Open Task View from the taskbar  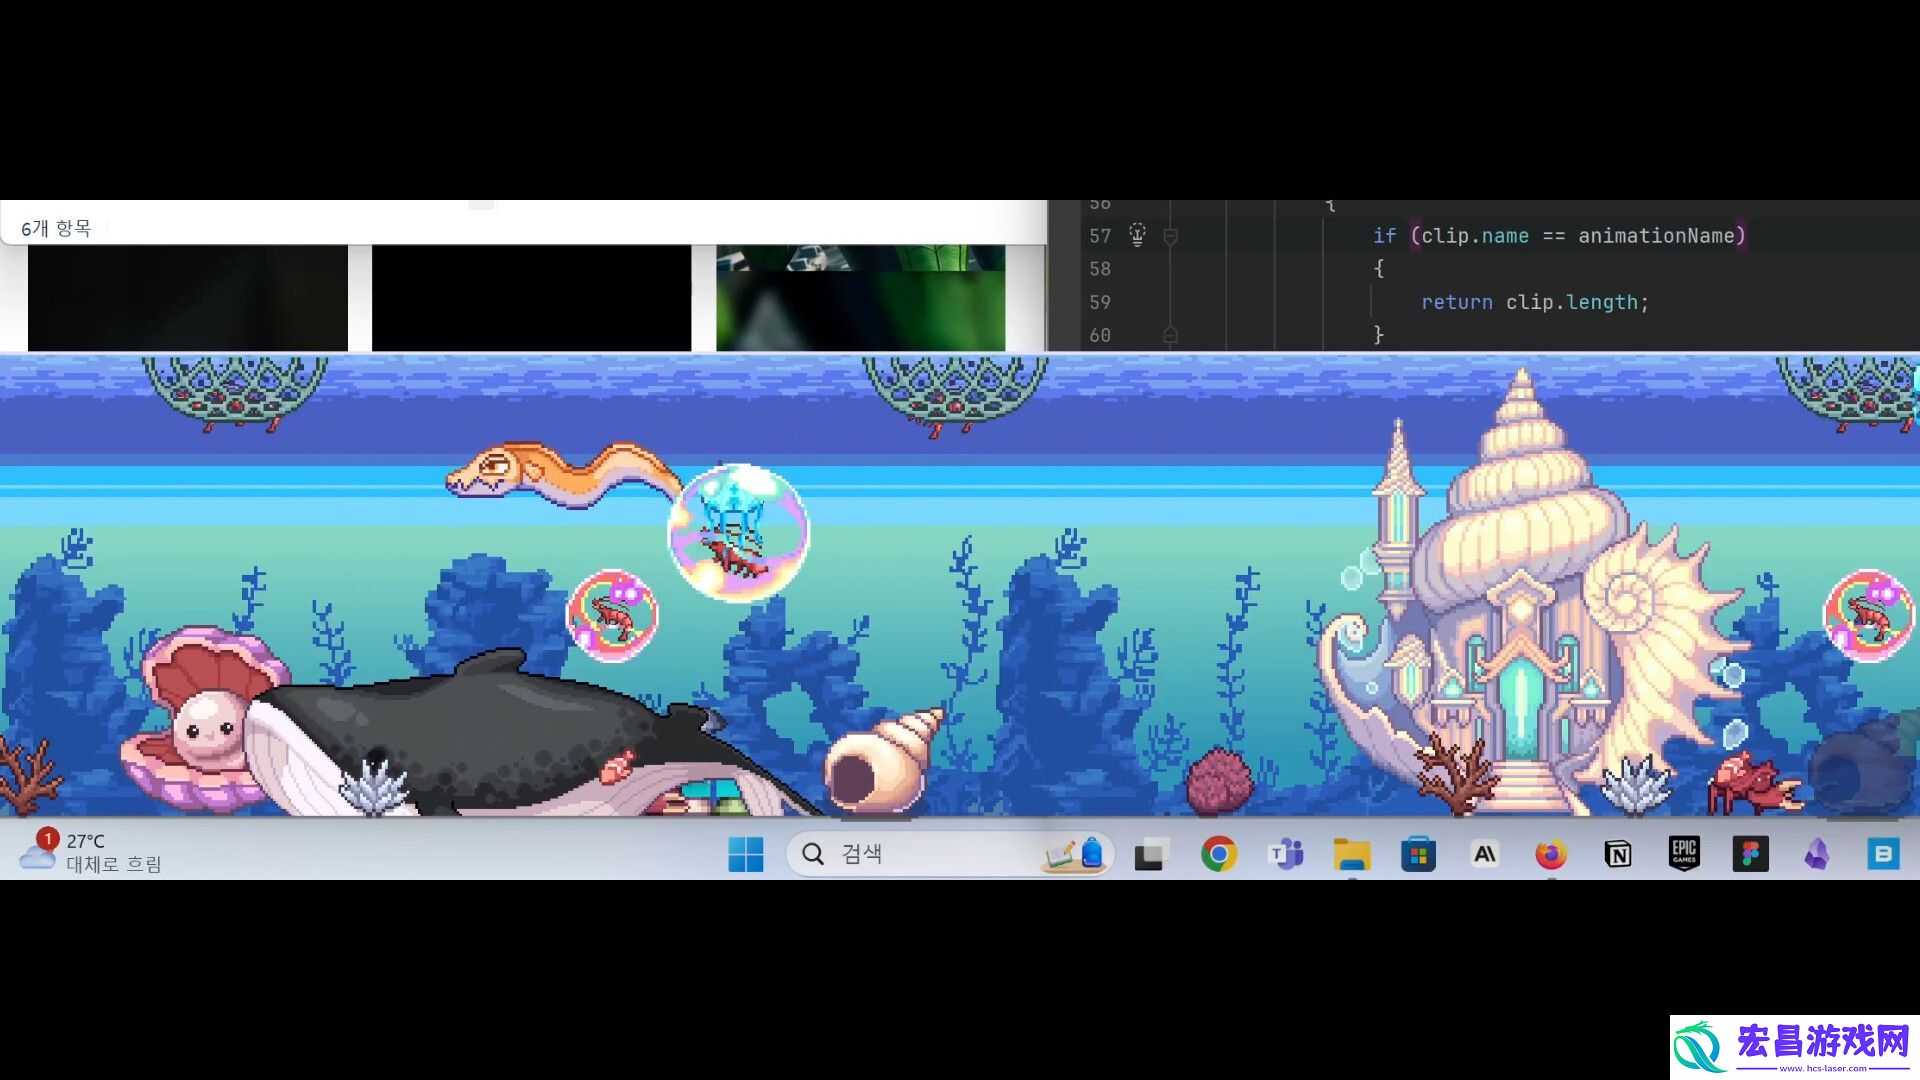point(1151,854)
